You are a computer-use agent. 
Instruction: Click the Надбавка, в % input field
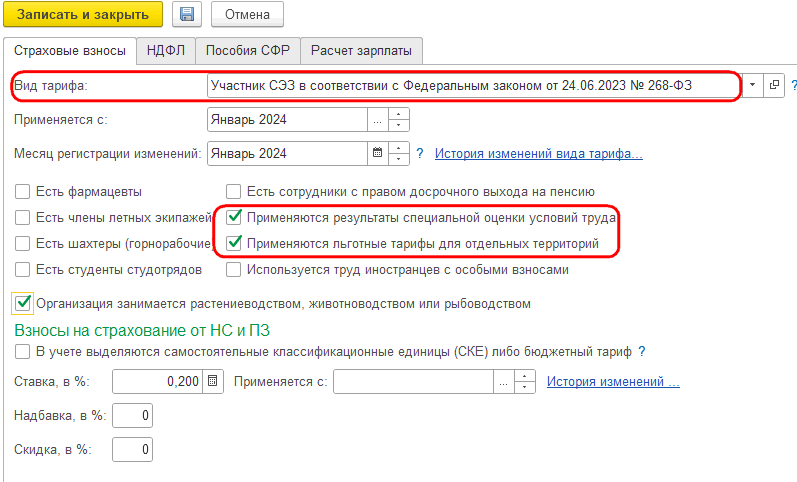click(132, 415)
